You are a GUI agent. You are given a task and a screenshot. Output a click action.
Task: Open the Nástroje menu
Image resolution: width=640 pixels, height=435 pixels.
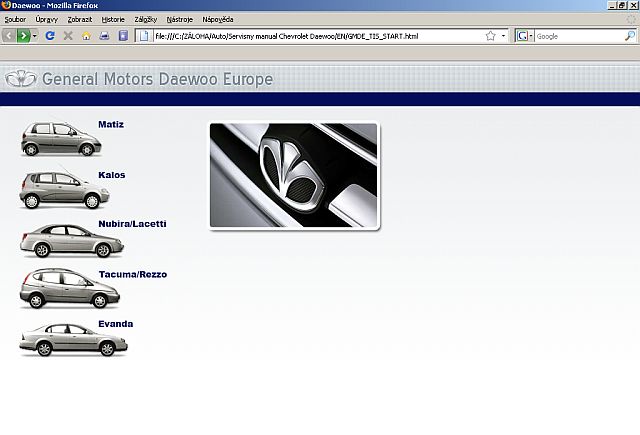180,19
